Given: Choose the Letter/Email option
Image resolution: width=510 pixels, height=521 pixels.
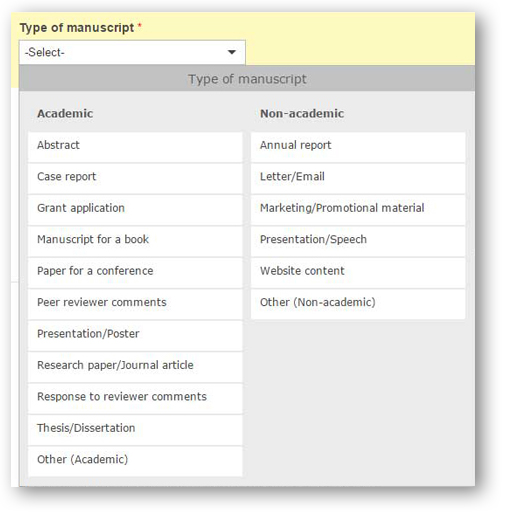Looking at the screenshot, I should [358, 178].
